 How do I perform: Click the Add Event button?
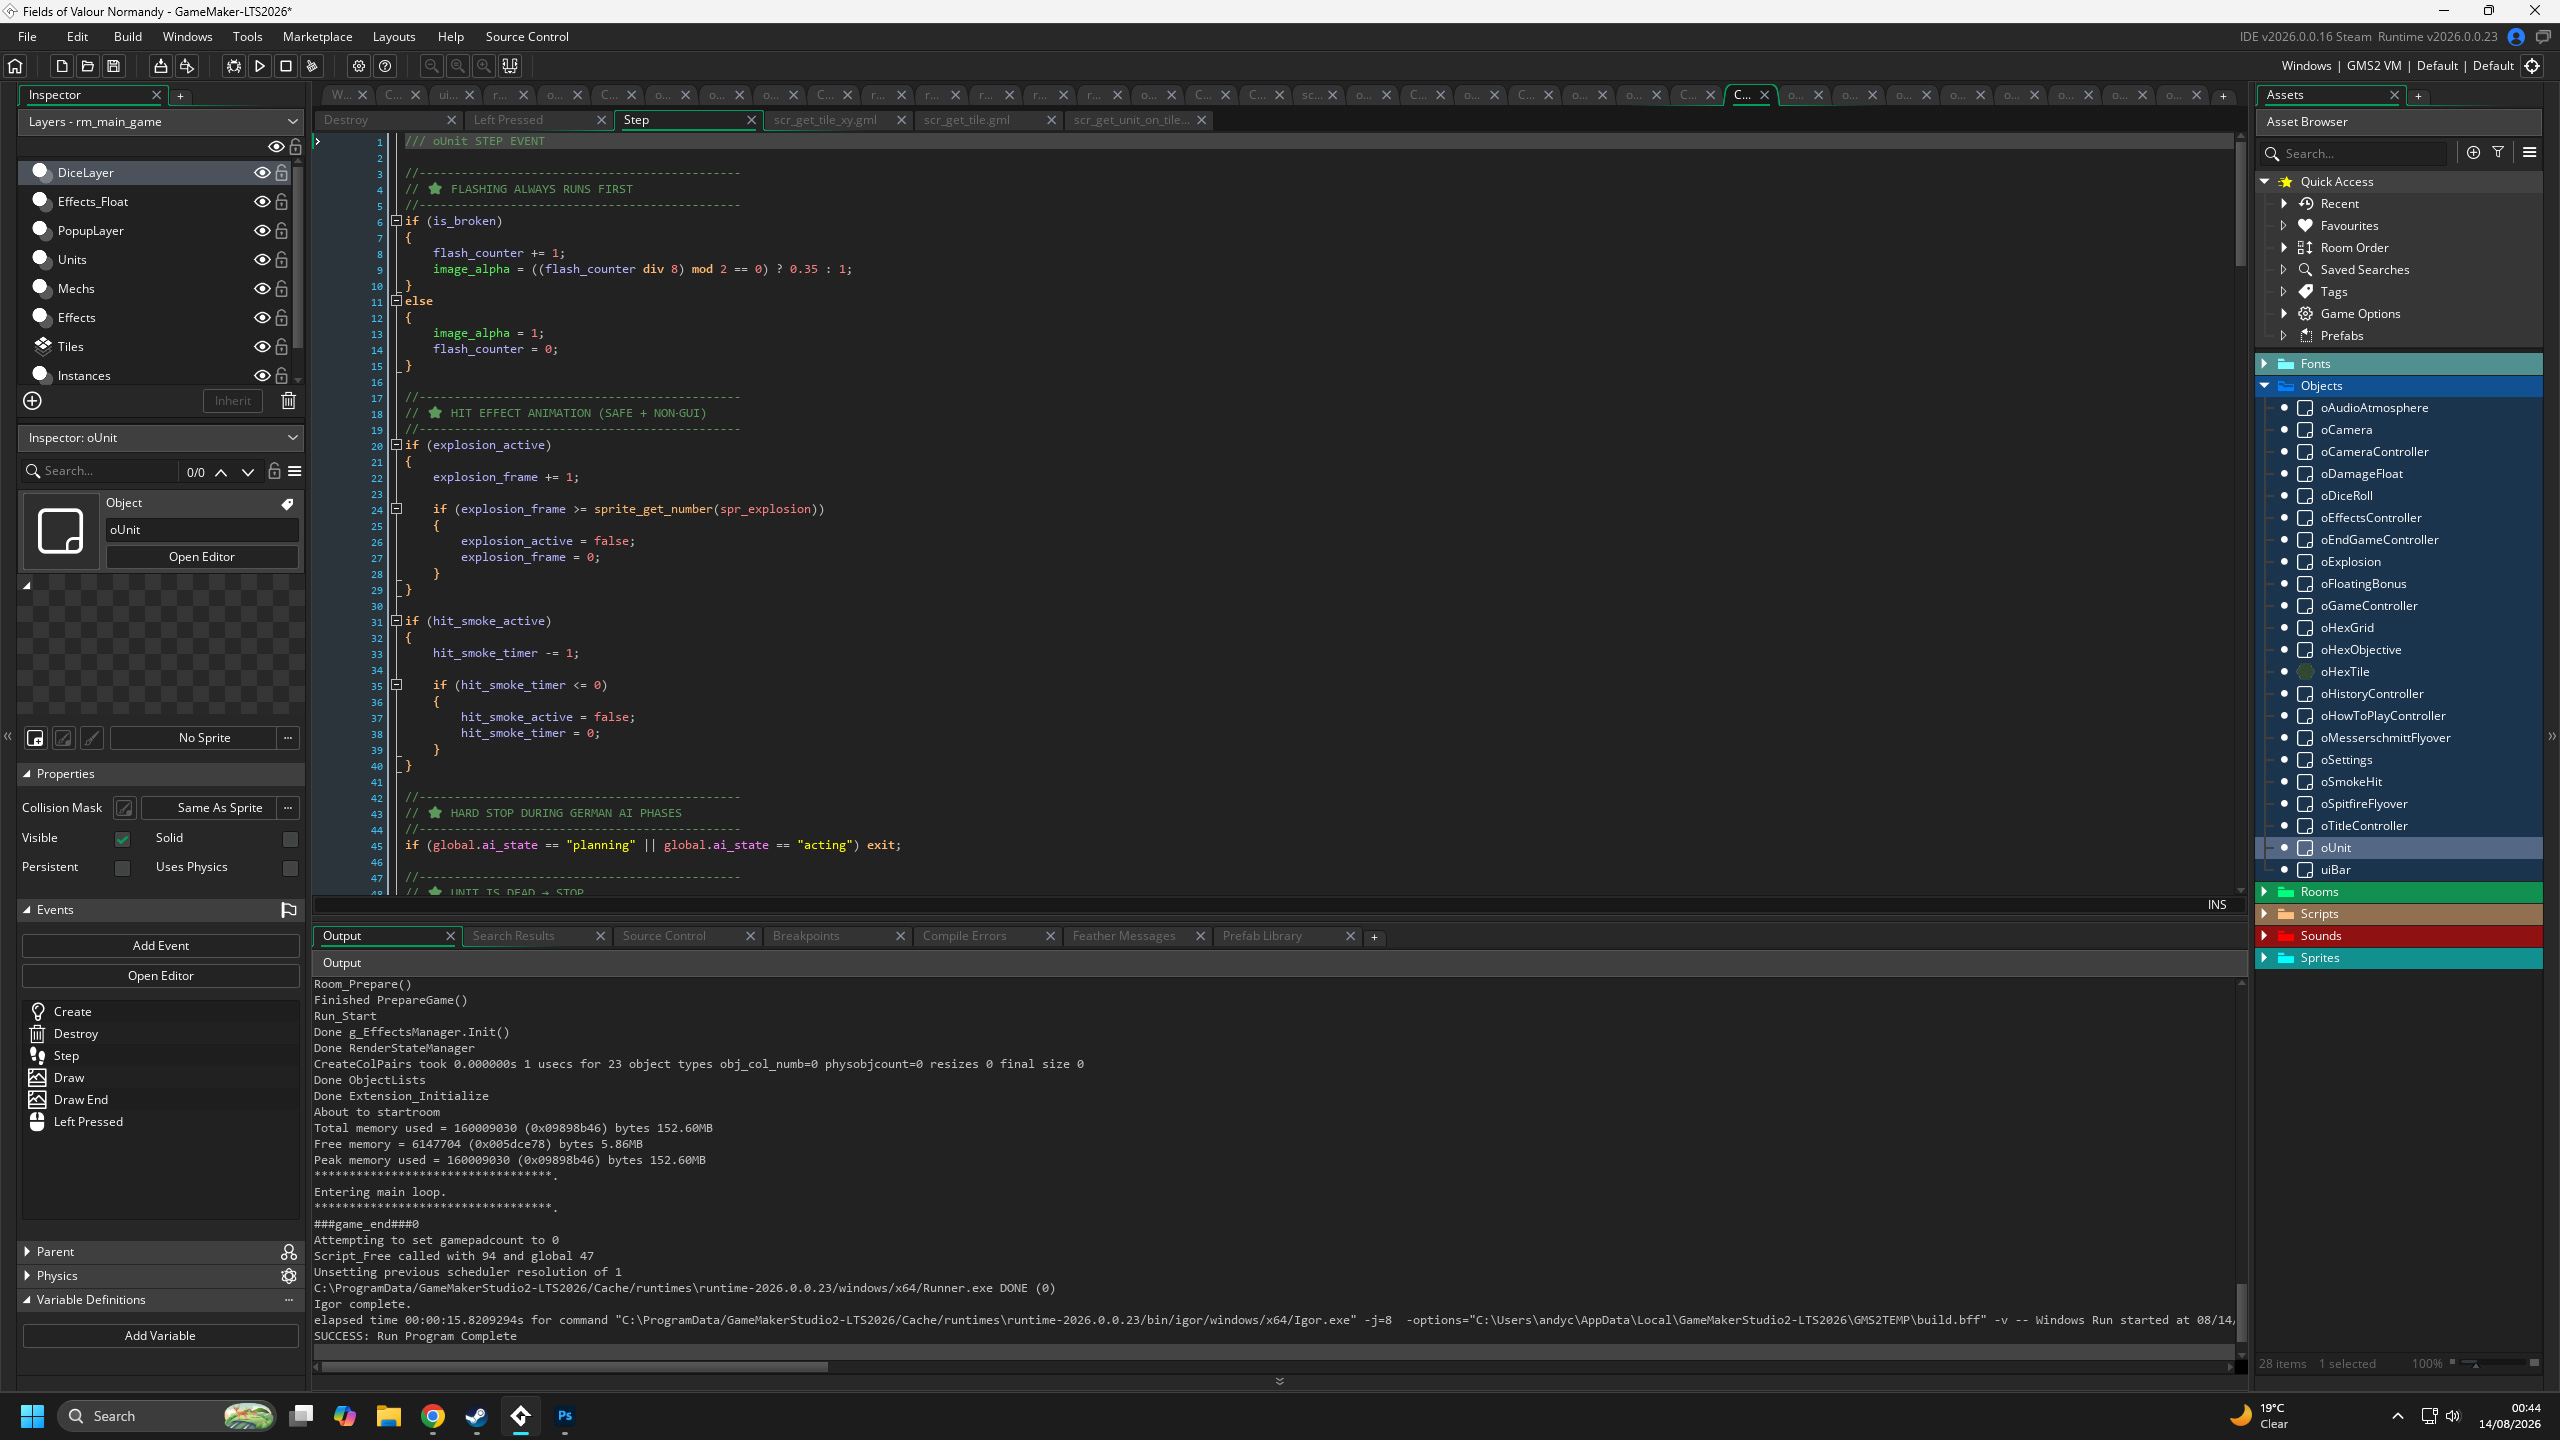coord(160,946)
